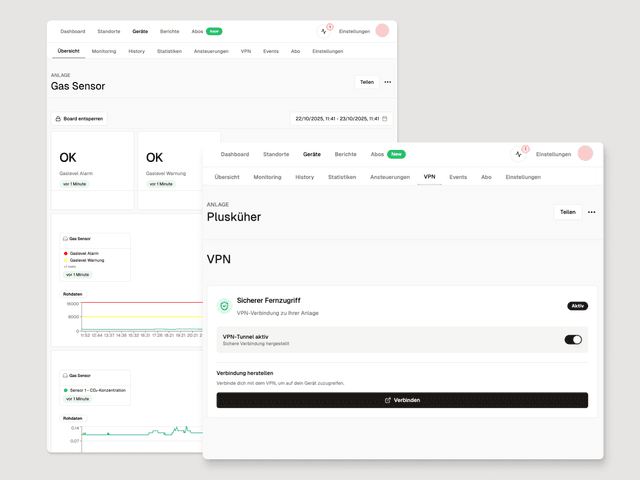Click the green shield icon beside Sicherer Fernzugriff

[224, 305]
